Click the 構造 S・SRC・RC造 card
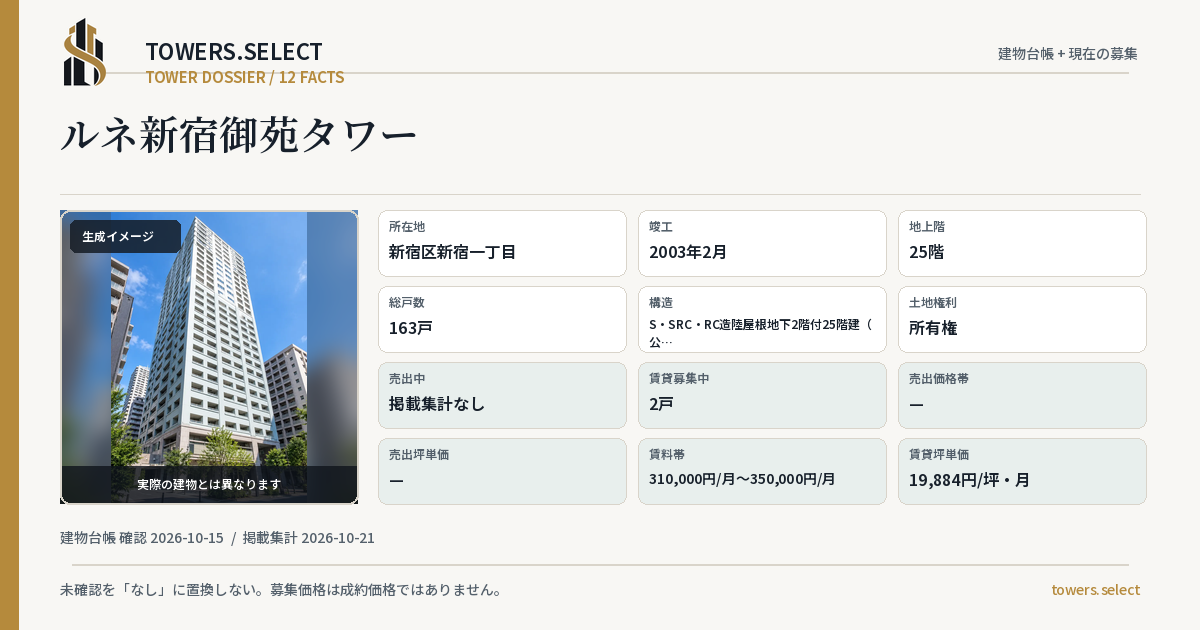 (x=762, y=319)
